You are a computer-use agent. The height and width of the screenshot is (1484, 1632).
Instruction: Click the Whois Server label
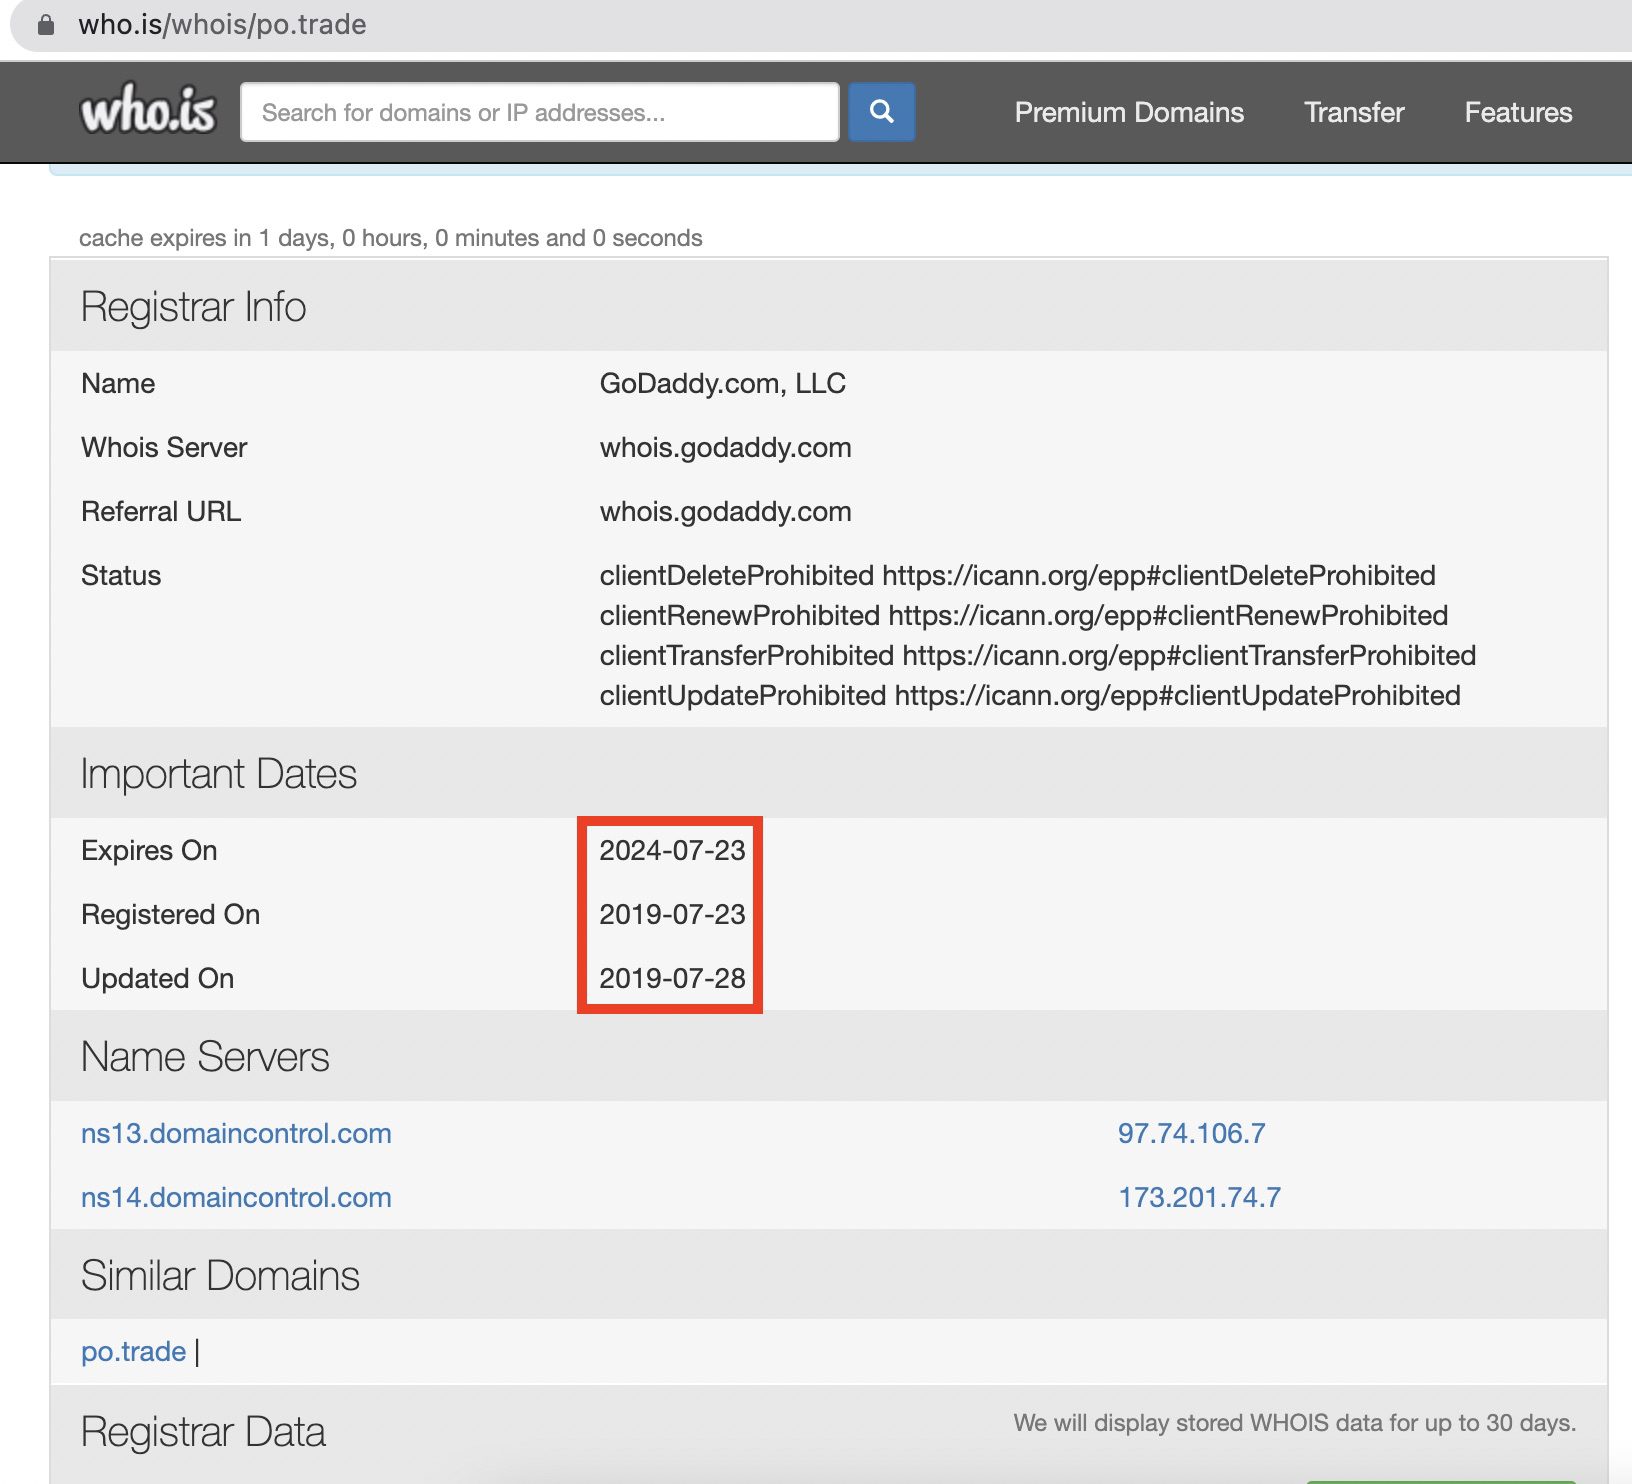pyautogui.click(x=164, y=447)
